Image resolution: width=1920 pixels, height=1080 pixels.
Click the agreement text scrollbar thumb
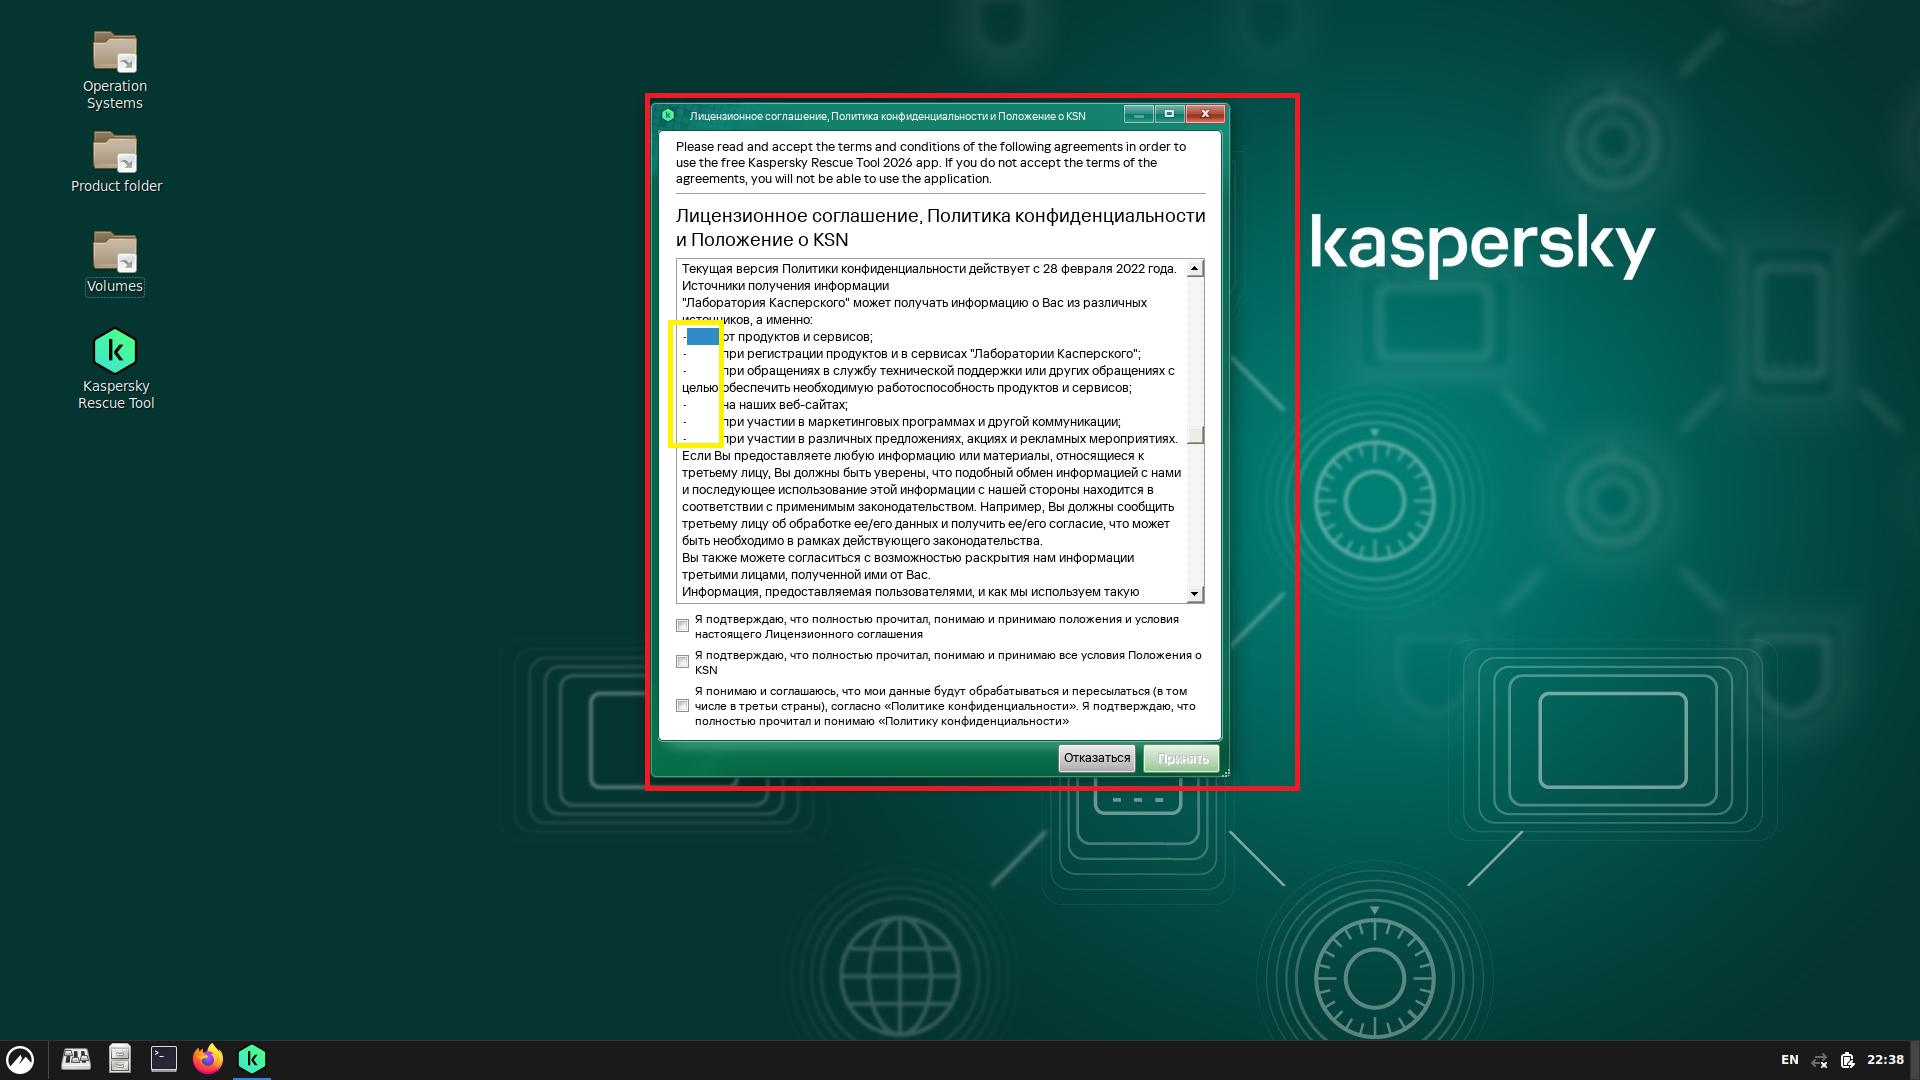click(1195, 435)
